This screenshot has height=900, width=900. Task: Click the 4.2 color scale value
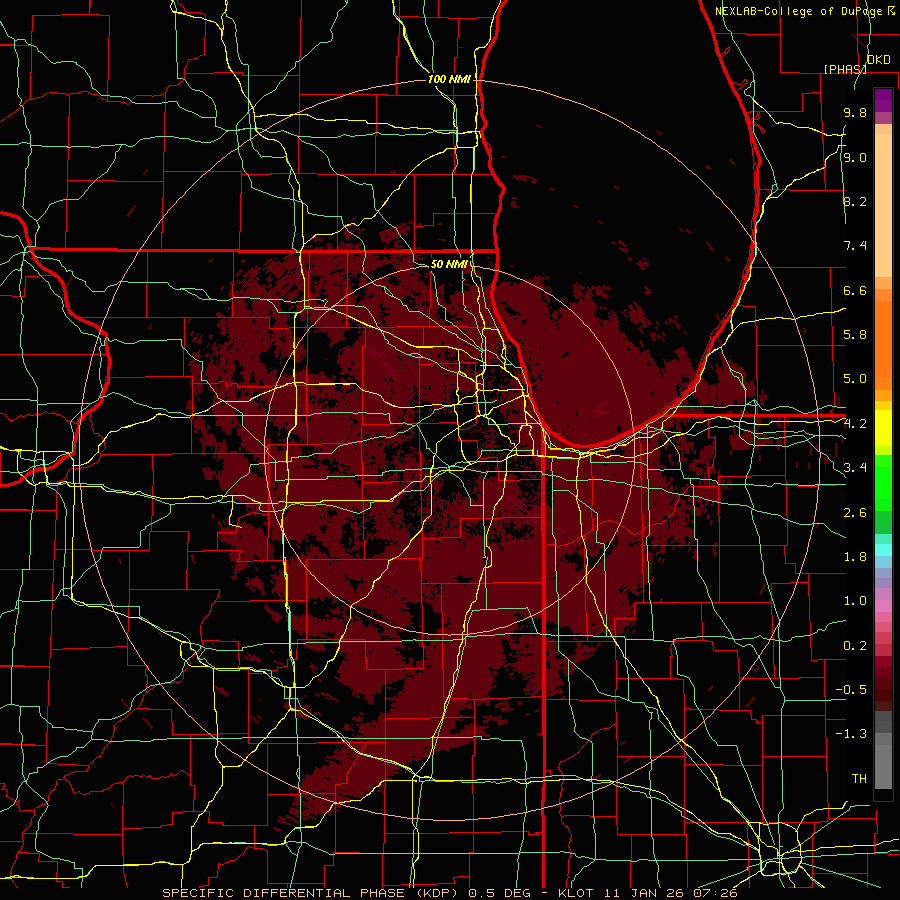[855, 424]
